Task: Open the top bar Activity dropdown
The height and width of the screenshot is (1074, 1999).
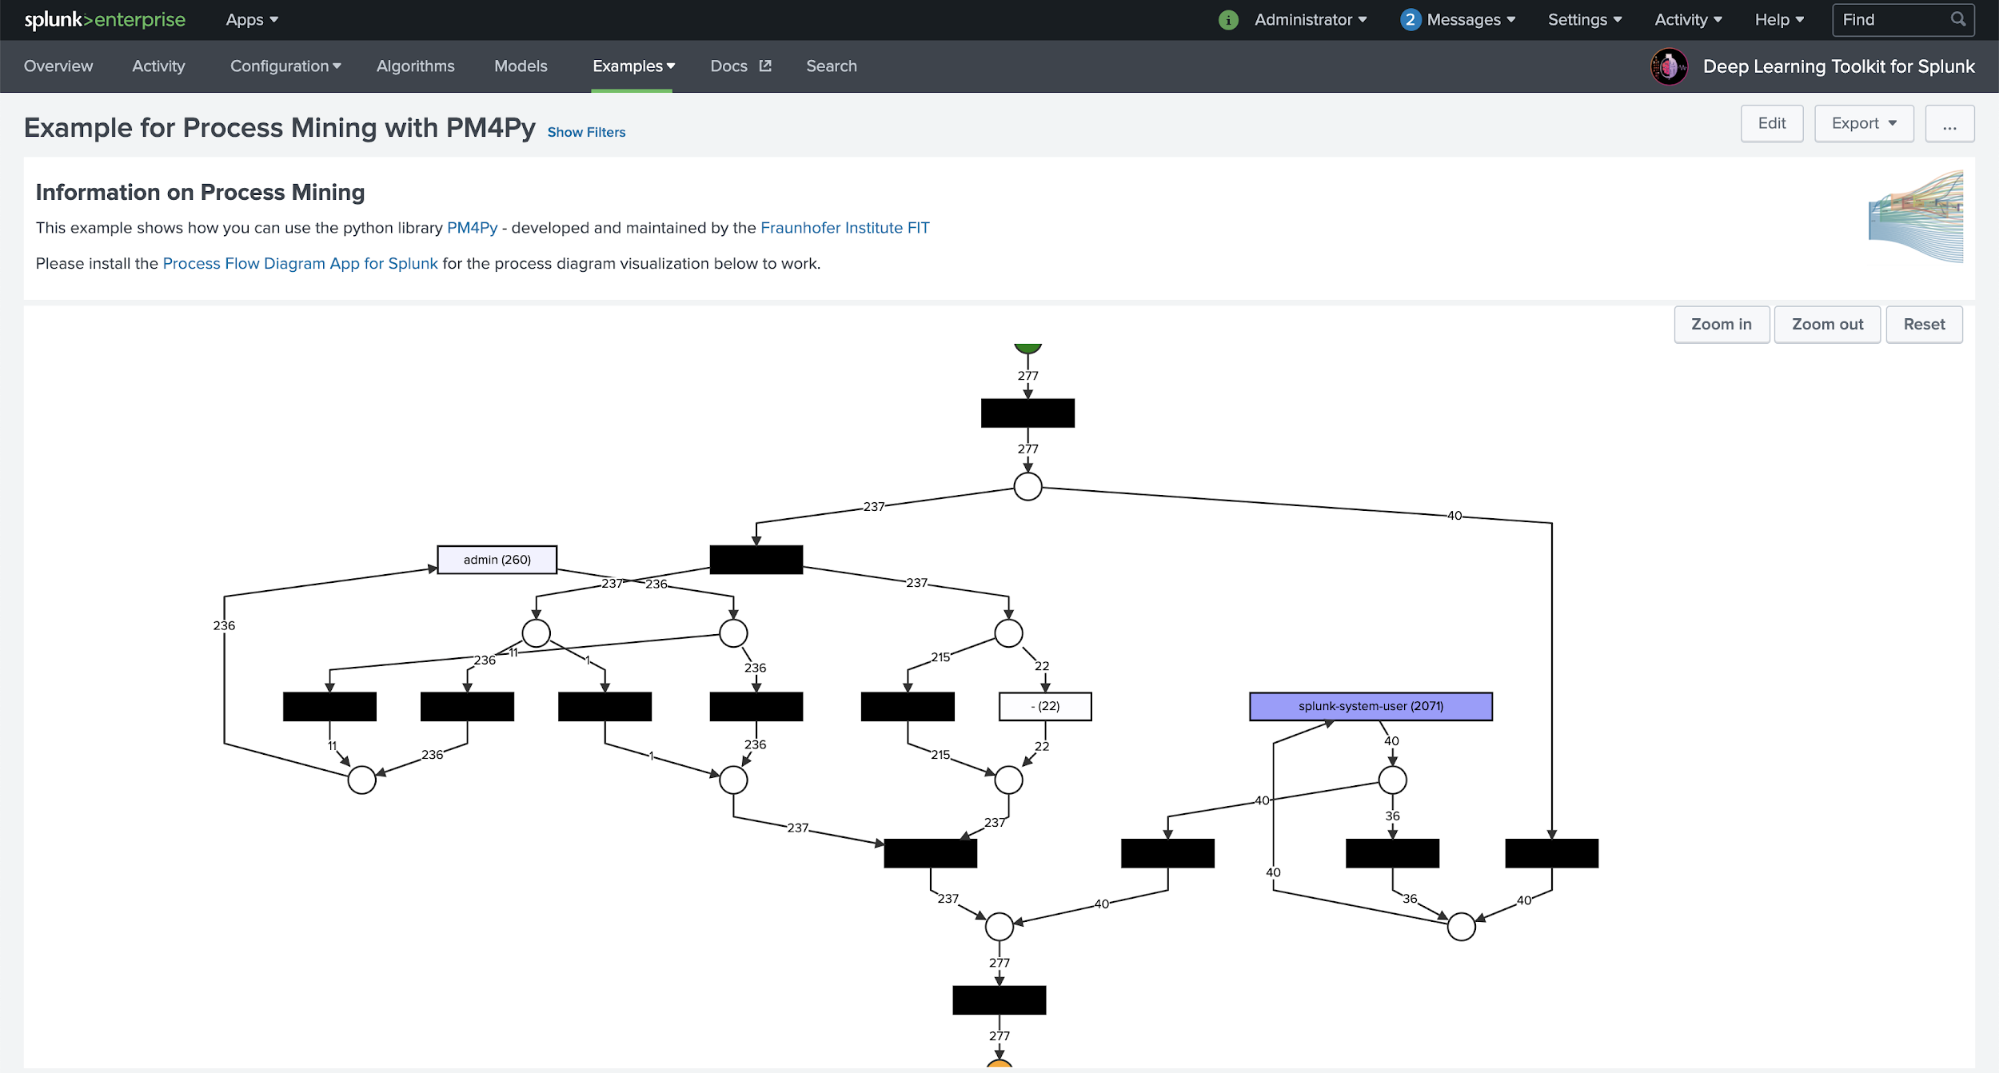Action: point(1688,20)
